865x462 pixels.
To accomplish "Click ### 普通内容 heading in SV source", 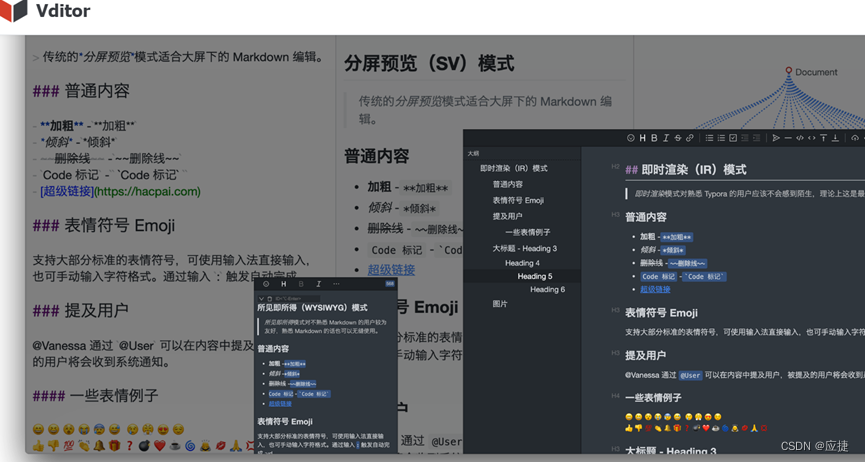I will (x=81, y=91).
